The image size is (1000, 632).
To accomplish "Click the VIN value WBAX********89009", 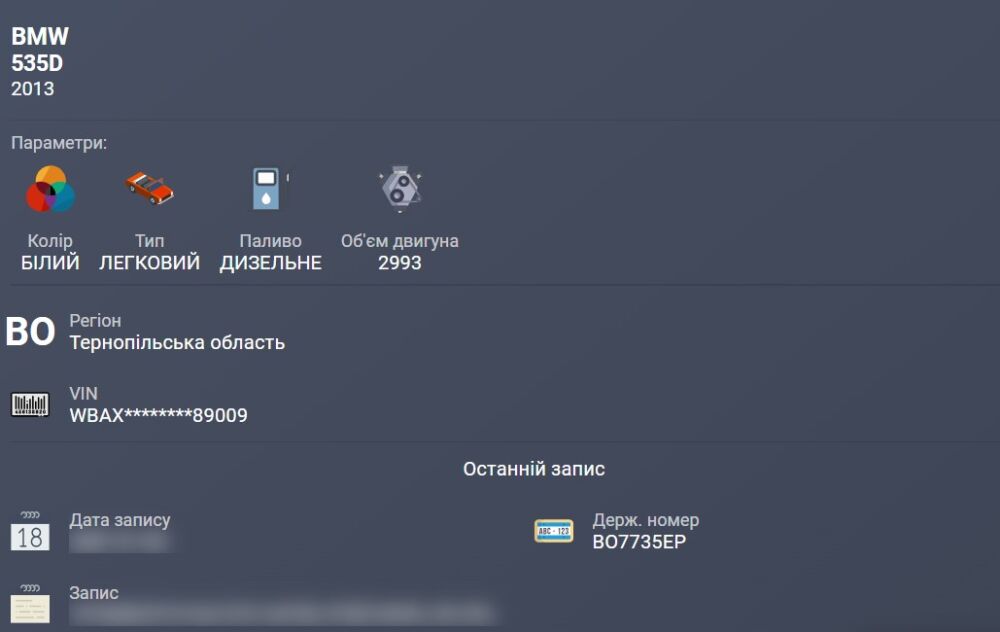I will [158, 415].
